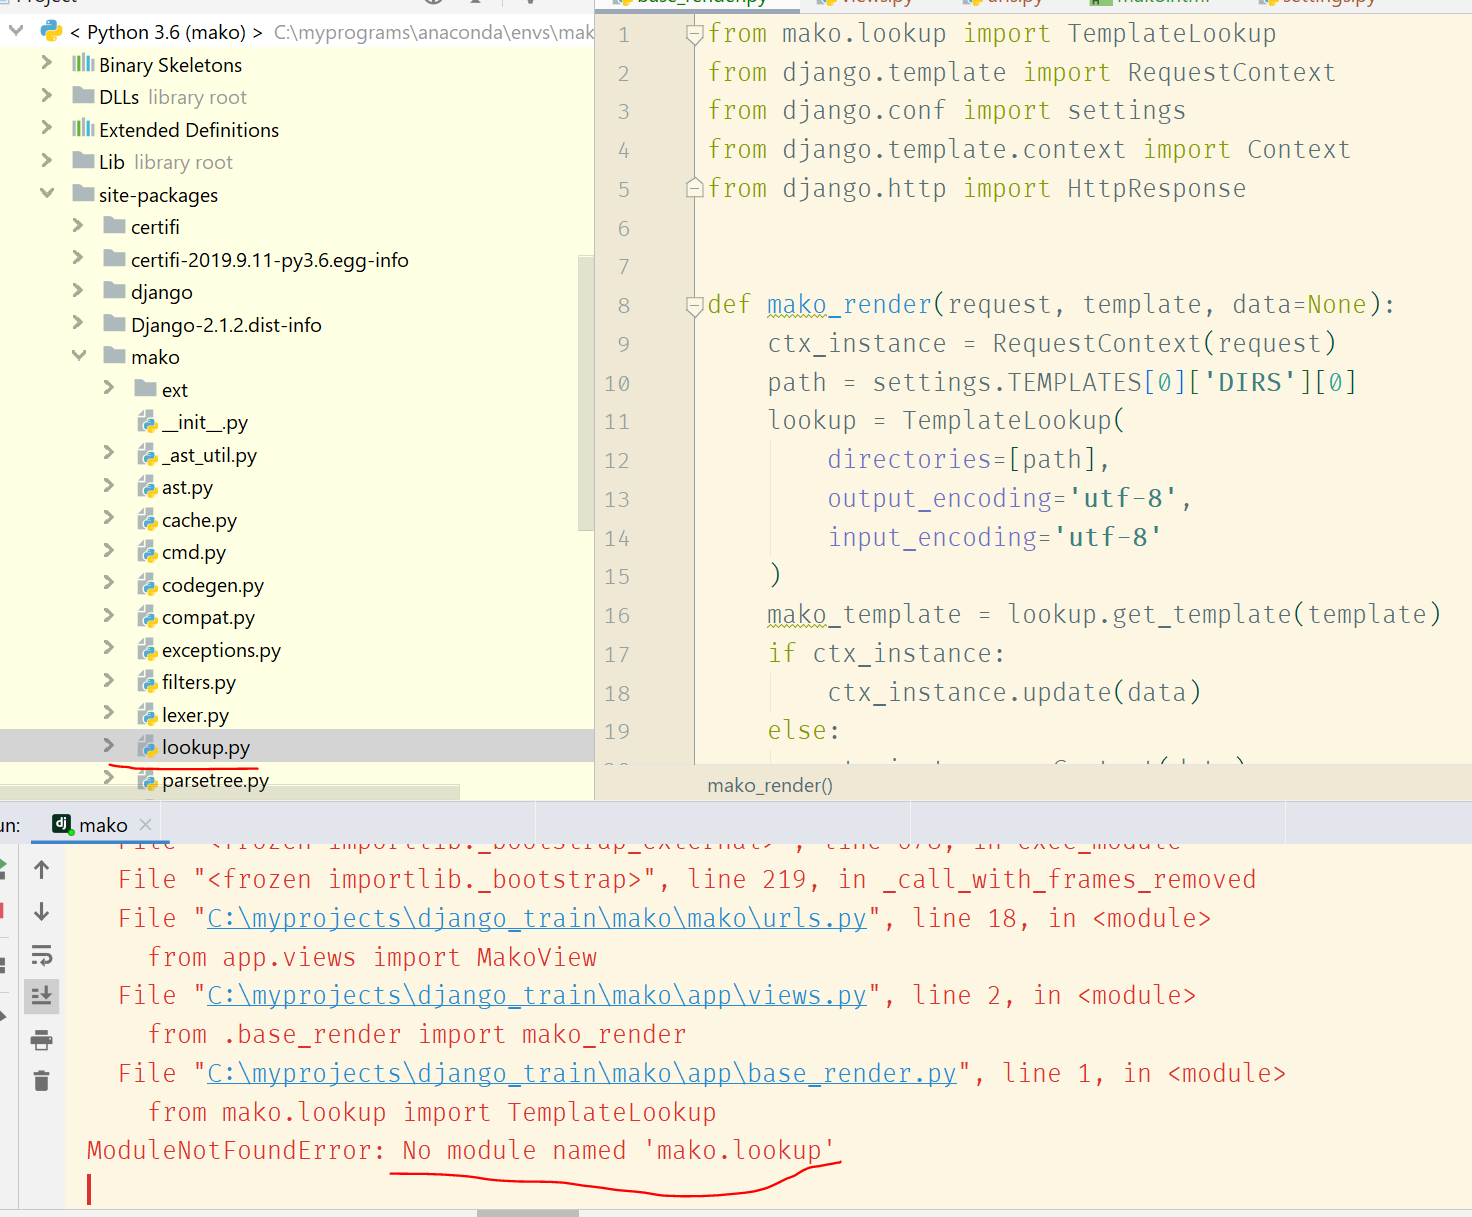
Task: Click the Binary Skeletons library icon
Action: click(83, 64)
